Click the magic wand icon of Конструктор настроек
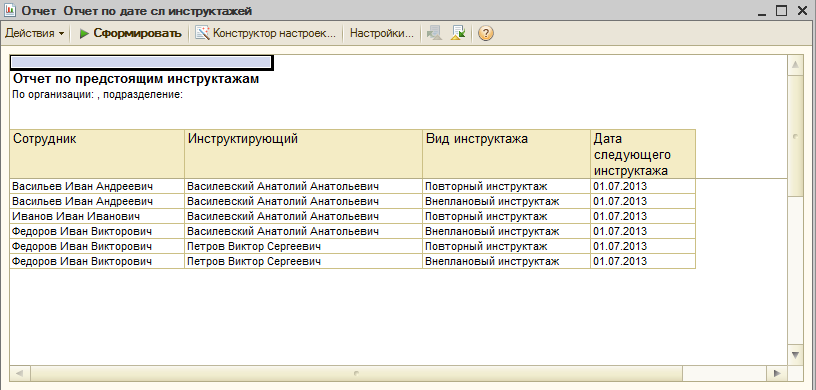816x390 pixels. click(x=202, y=33)
